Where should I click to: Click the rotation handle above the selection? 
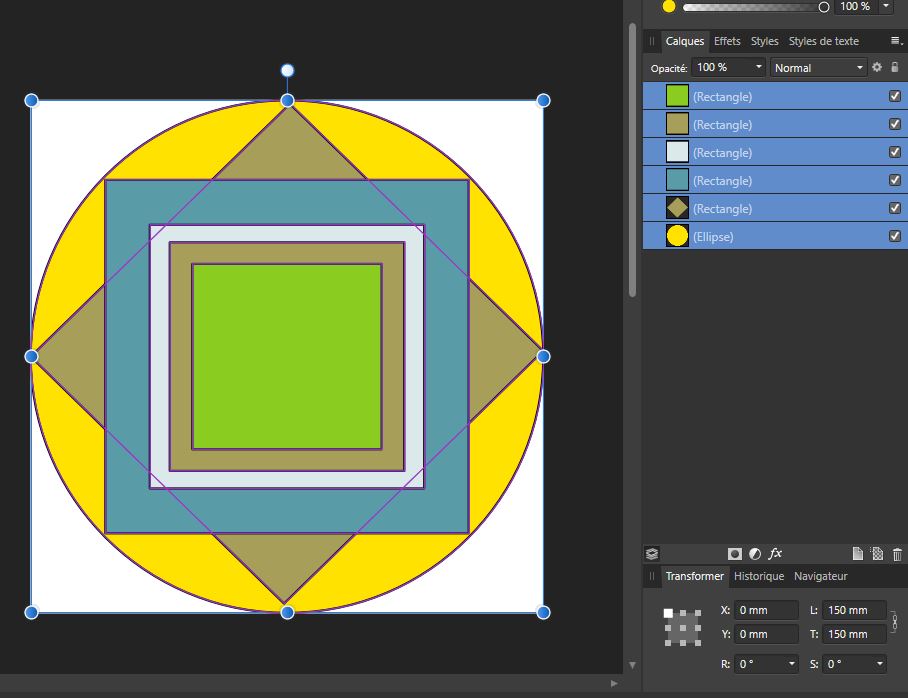pos(287,70)
